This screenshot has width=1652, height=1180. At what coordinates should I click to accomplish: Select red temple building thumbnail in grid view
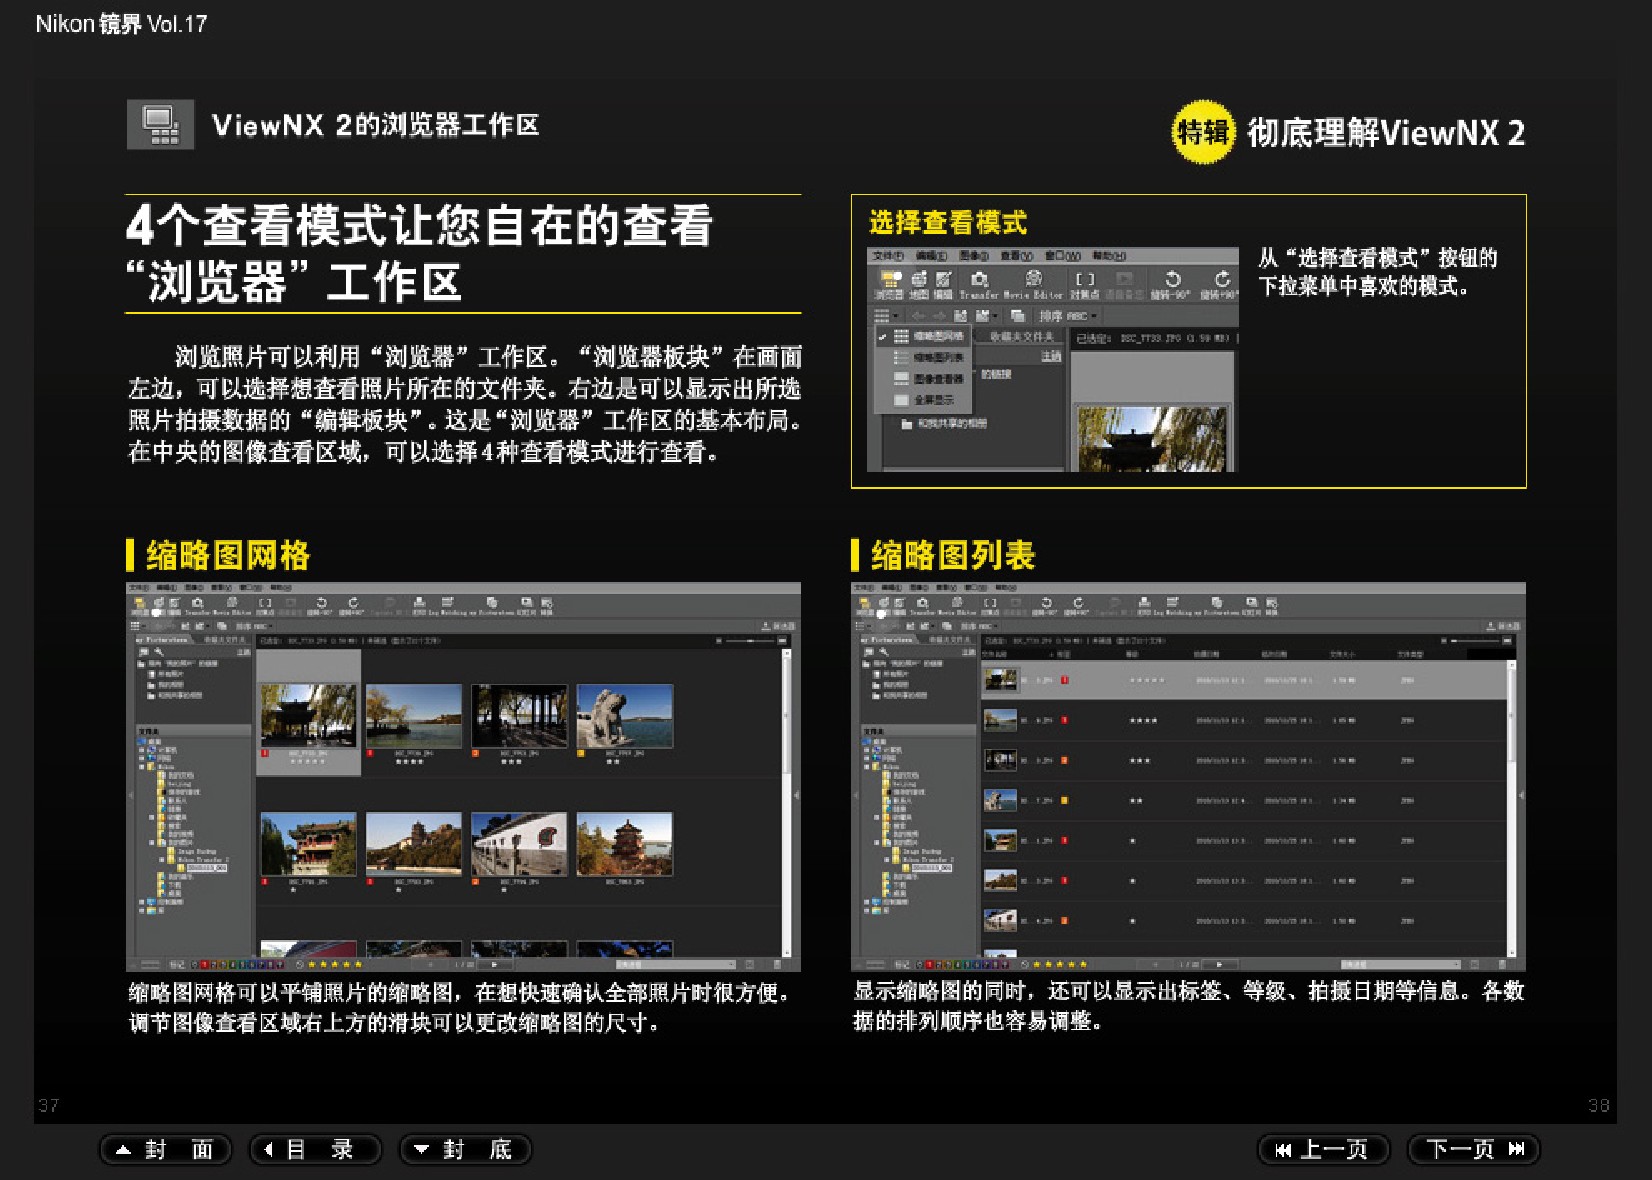pos(308,844)
